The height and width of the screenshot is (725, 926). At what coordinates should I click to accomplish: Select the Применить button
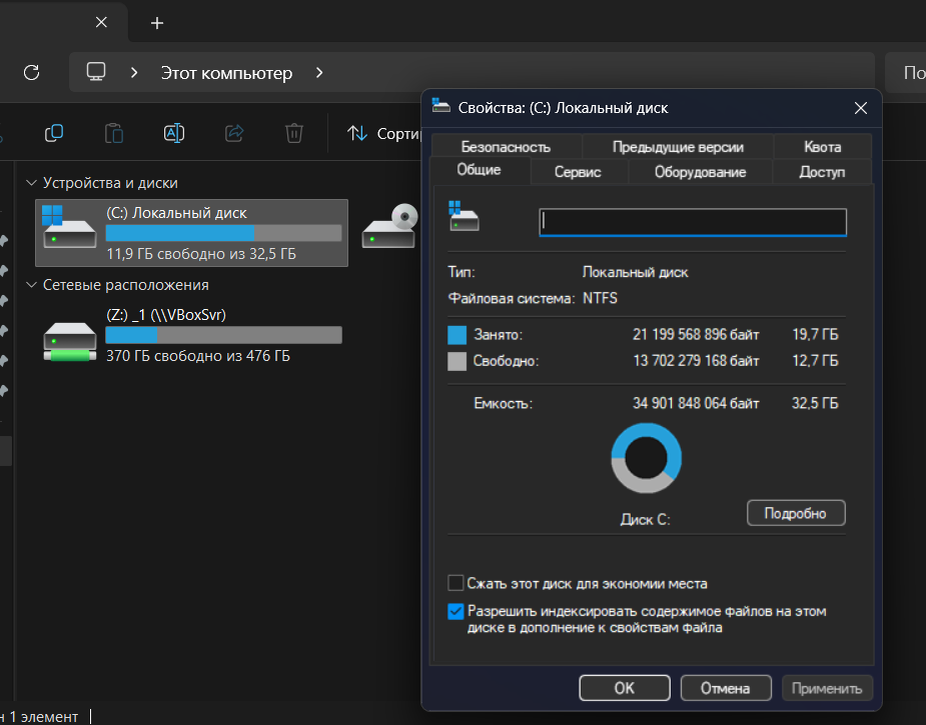(x=827, y=688)
